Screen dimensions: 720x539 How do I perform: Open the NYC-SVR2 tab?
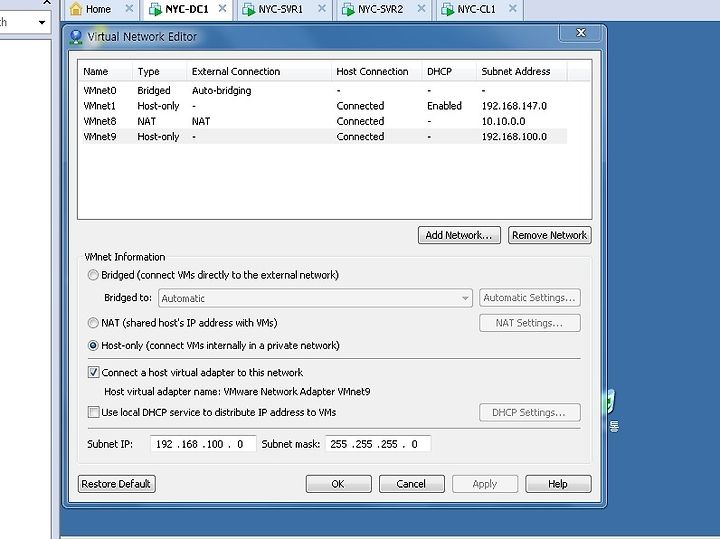click(x=383, y=9)
